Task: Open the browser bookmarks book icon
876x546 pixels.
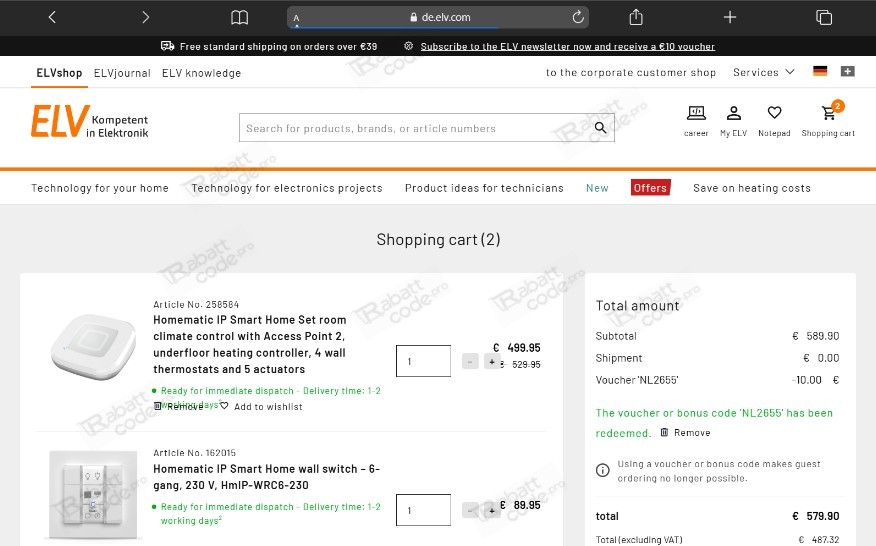Action: [240, 17]
